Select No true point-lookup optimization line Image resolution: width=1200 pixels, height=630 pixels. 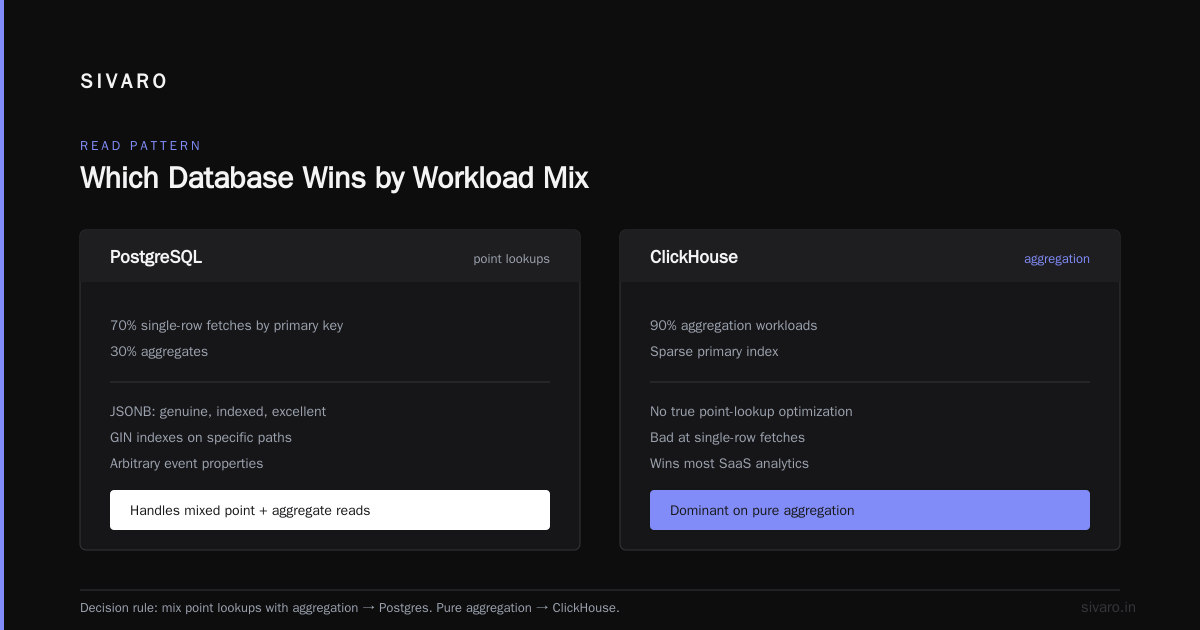click(751, 412)
